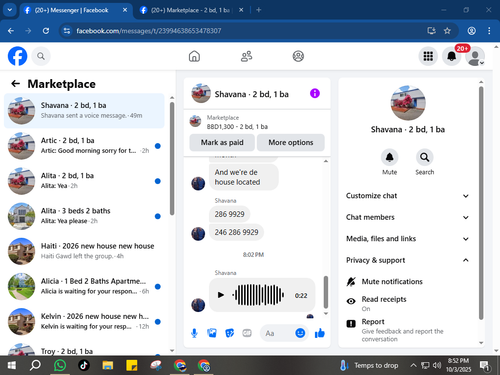500x375 pixels.
Task: Go to Home feed icon
Action: pos(194,56)
